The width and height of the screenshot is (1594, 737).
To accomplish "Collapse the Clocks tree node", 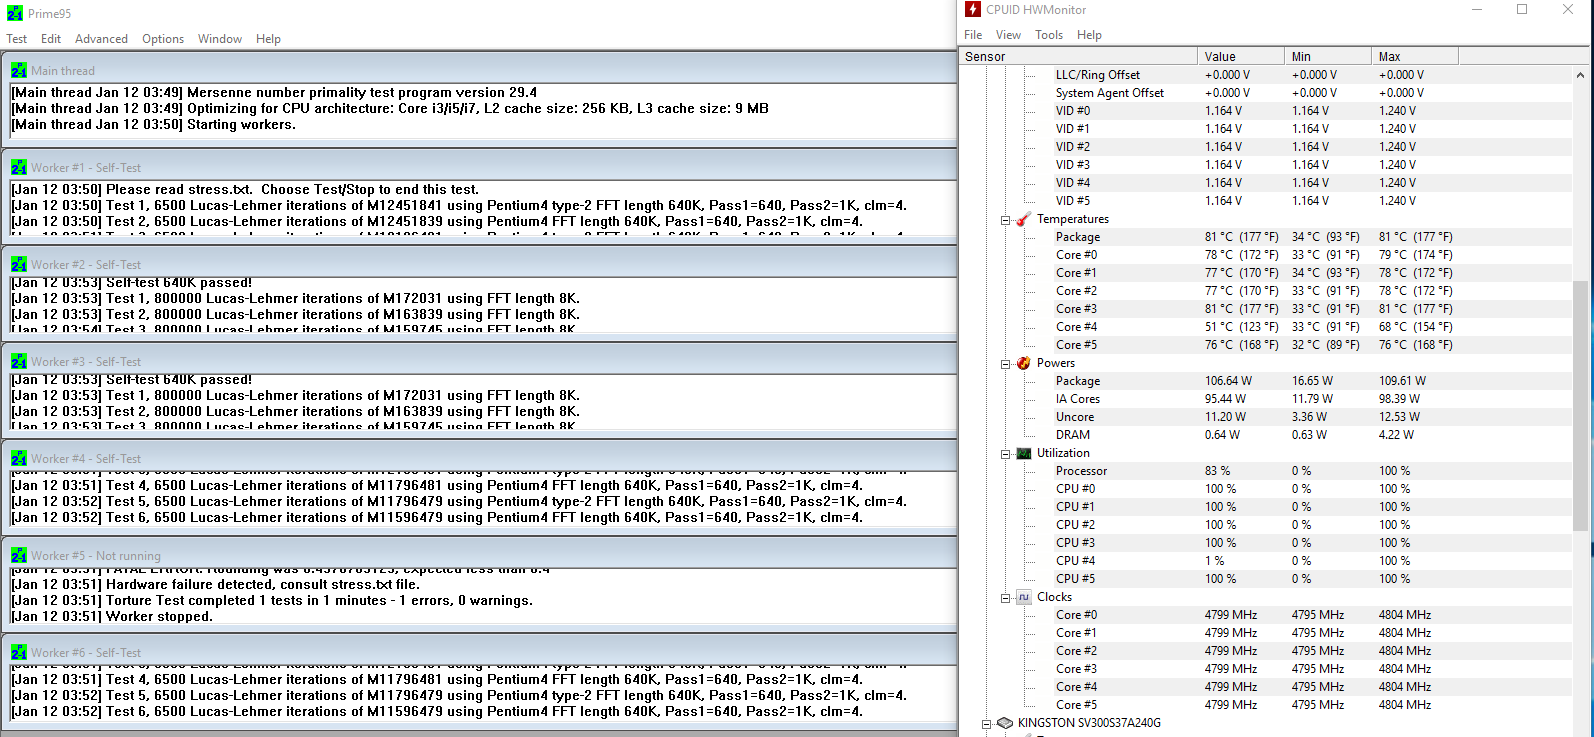I will pyautogui.click(x=1006, y=598).
